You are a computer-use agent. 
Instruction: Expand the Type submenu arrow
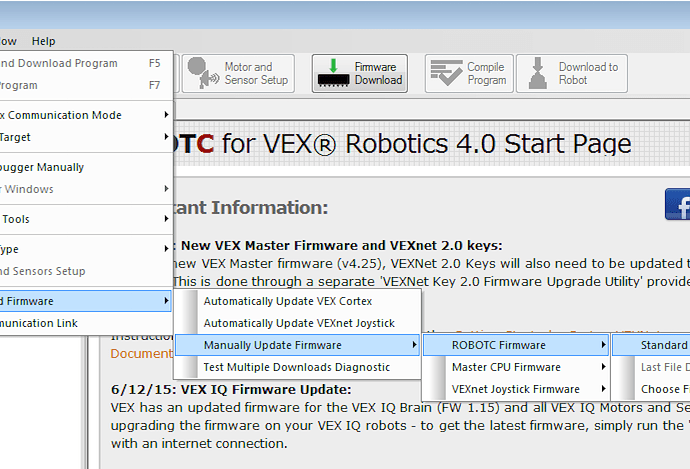166,249
